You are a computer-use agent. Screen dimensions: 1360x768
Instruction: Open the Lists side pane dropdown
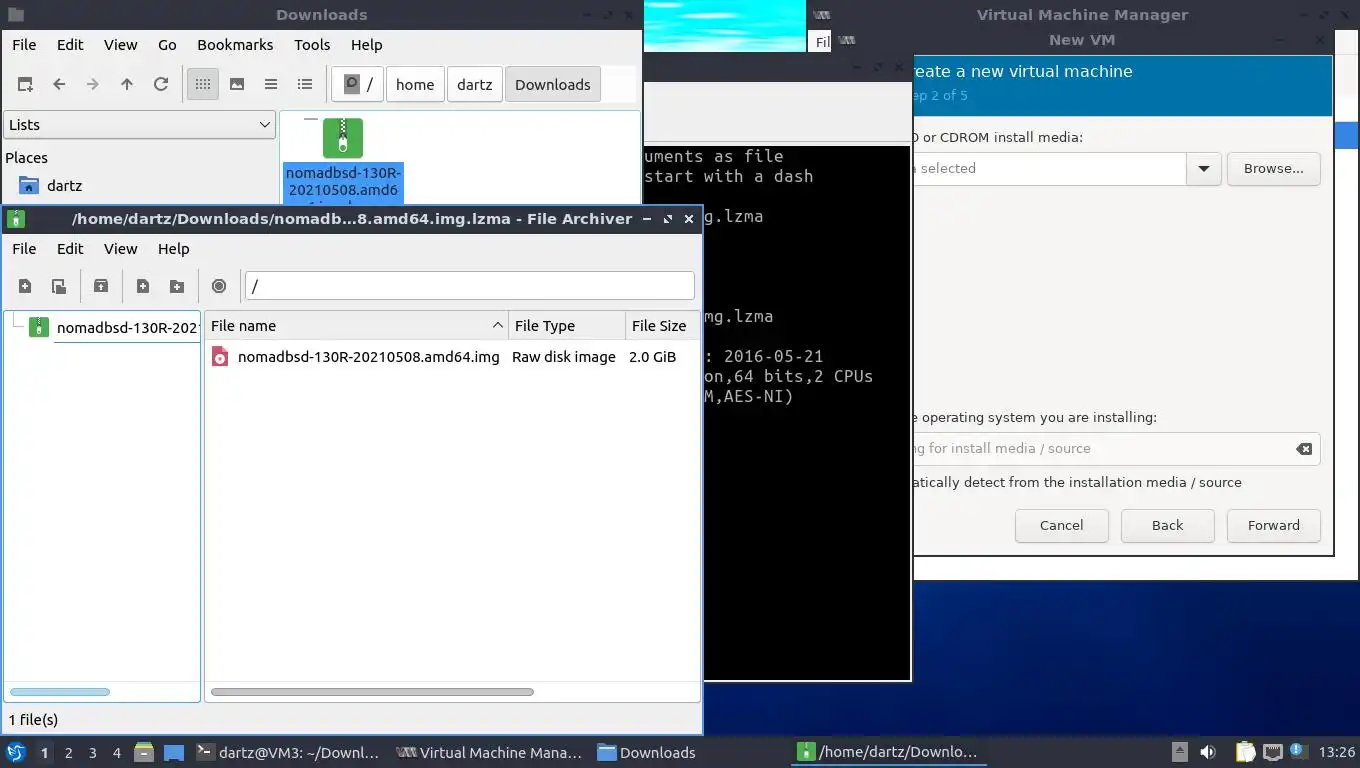coord(139,125)
